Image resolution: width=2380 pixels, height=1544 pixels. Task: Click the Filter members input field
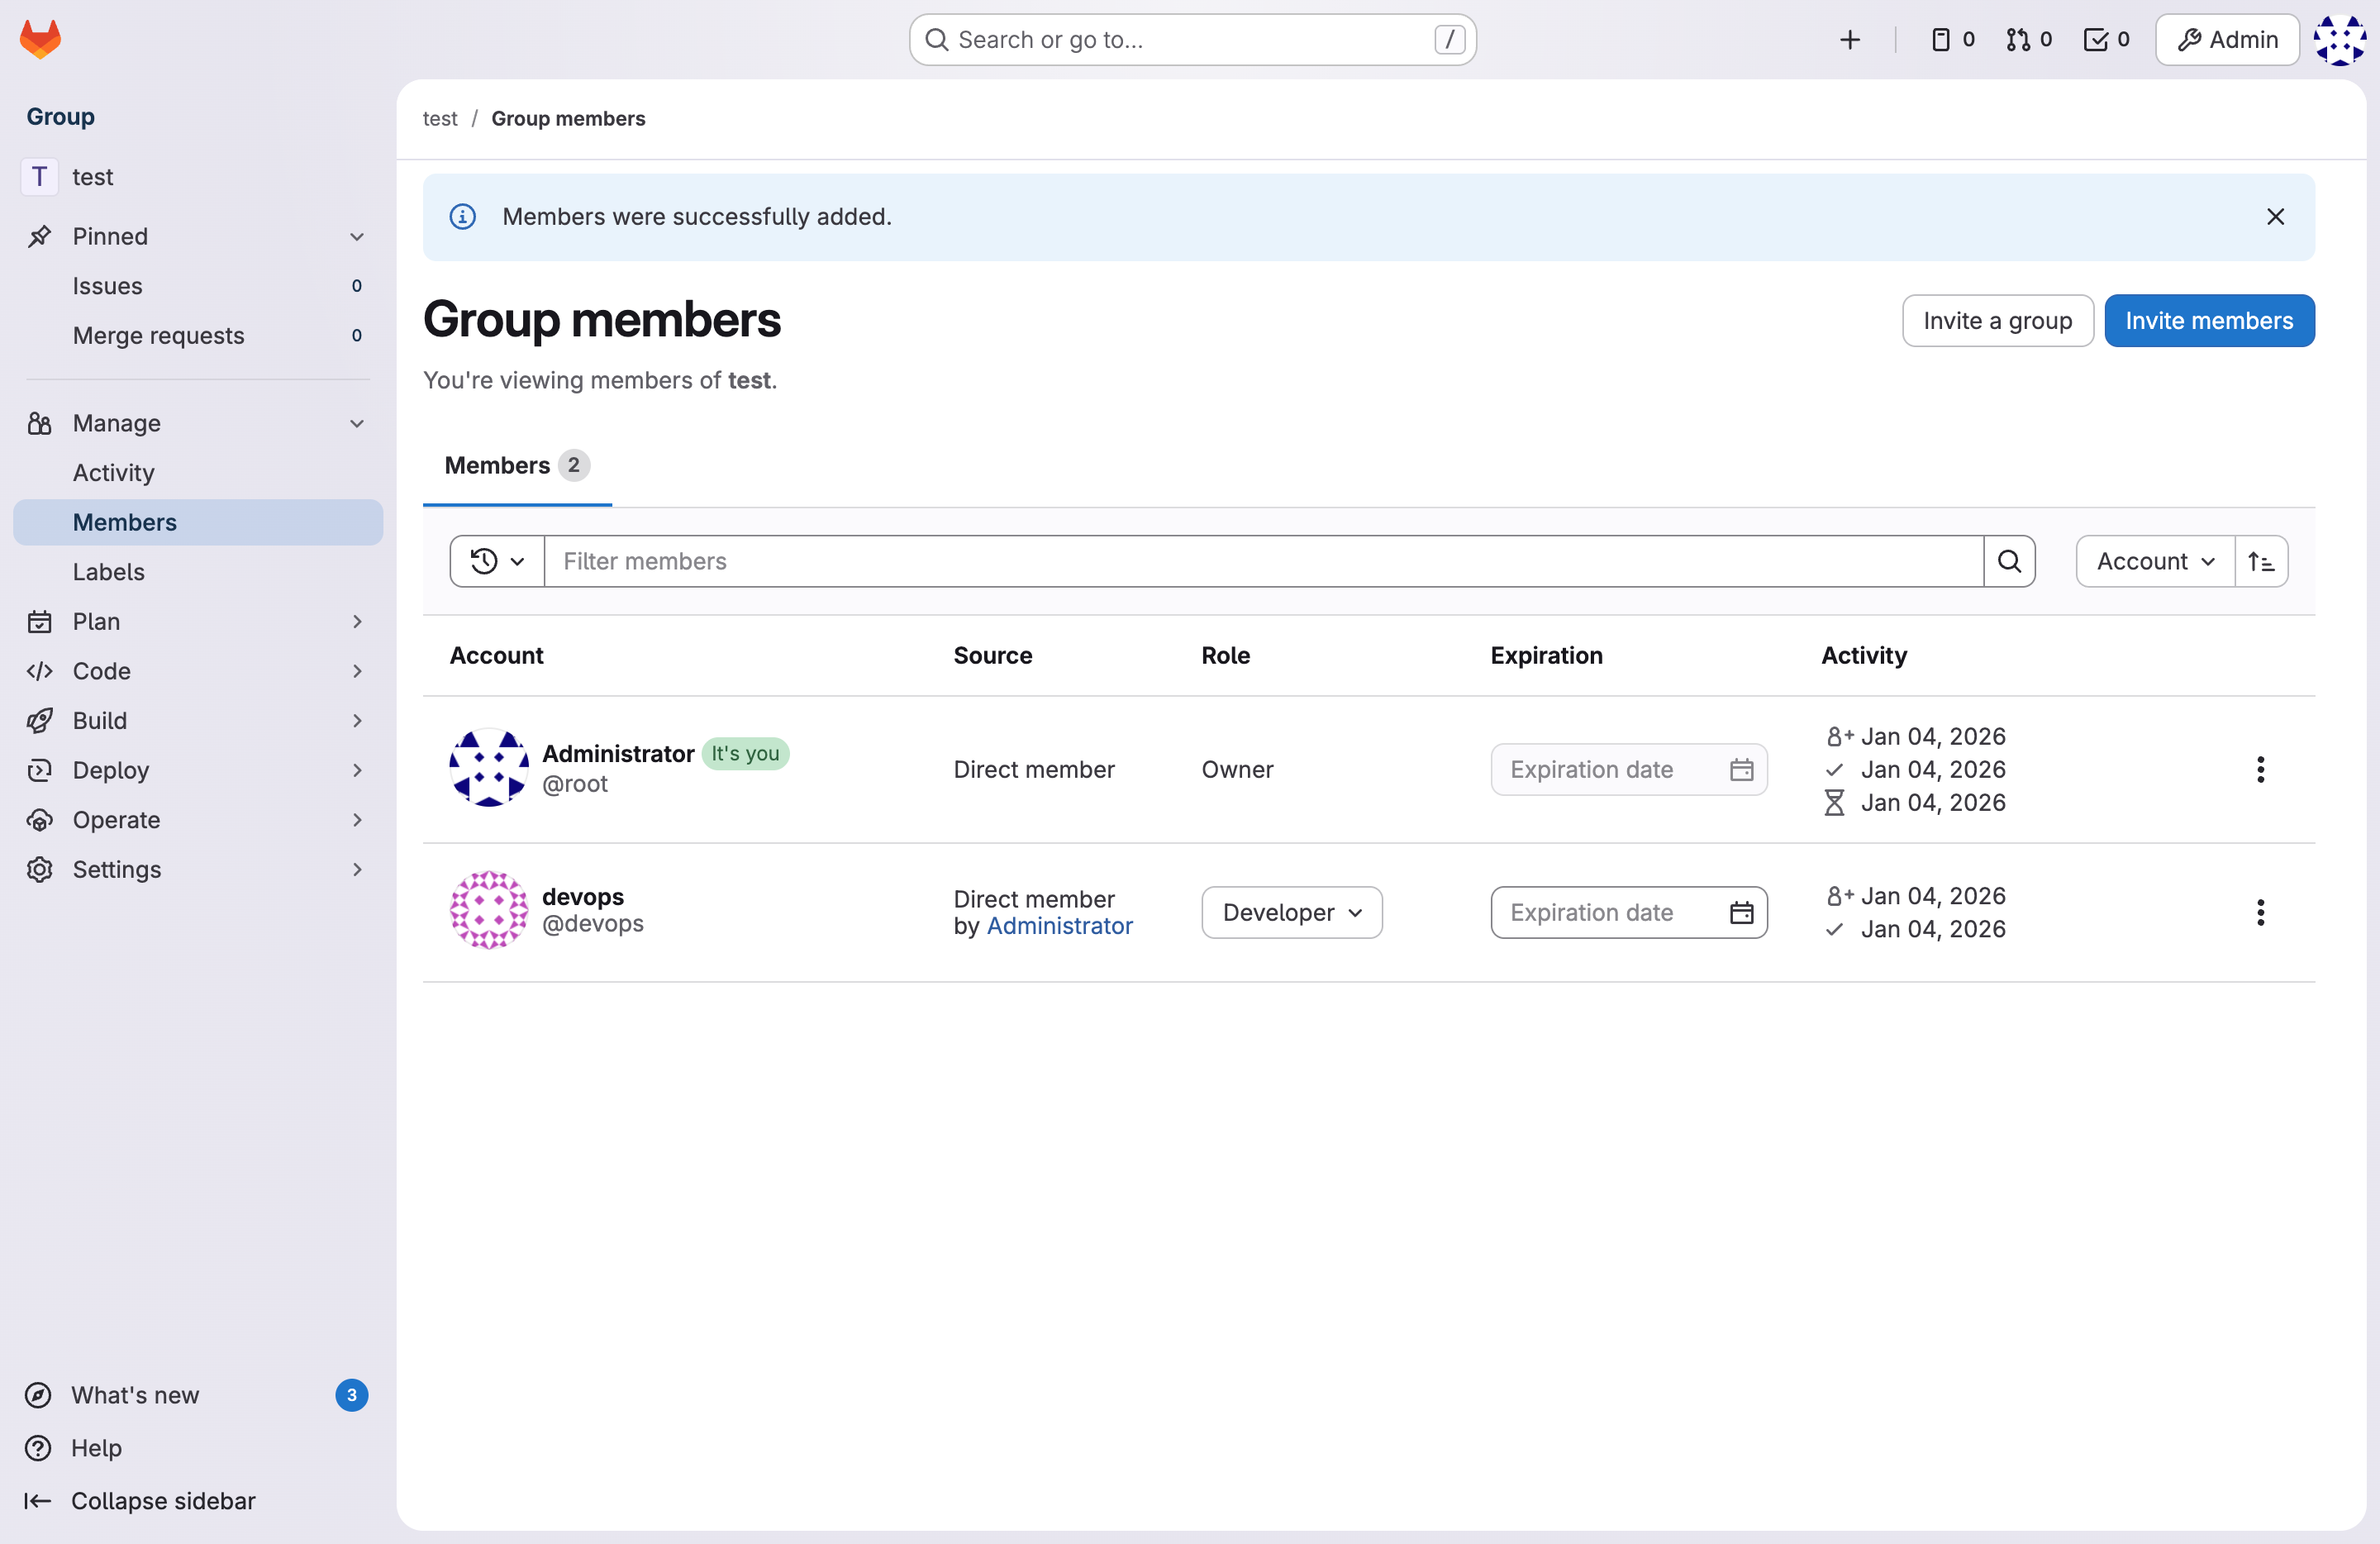[x=1262, y=561]
